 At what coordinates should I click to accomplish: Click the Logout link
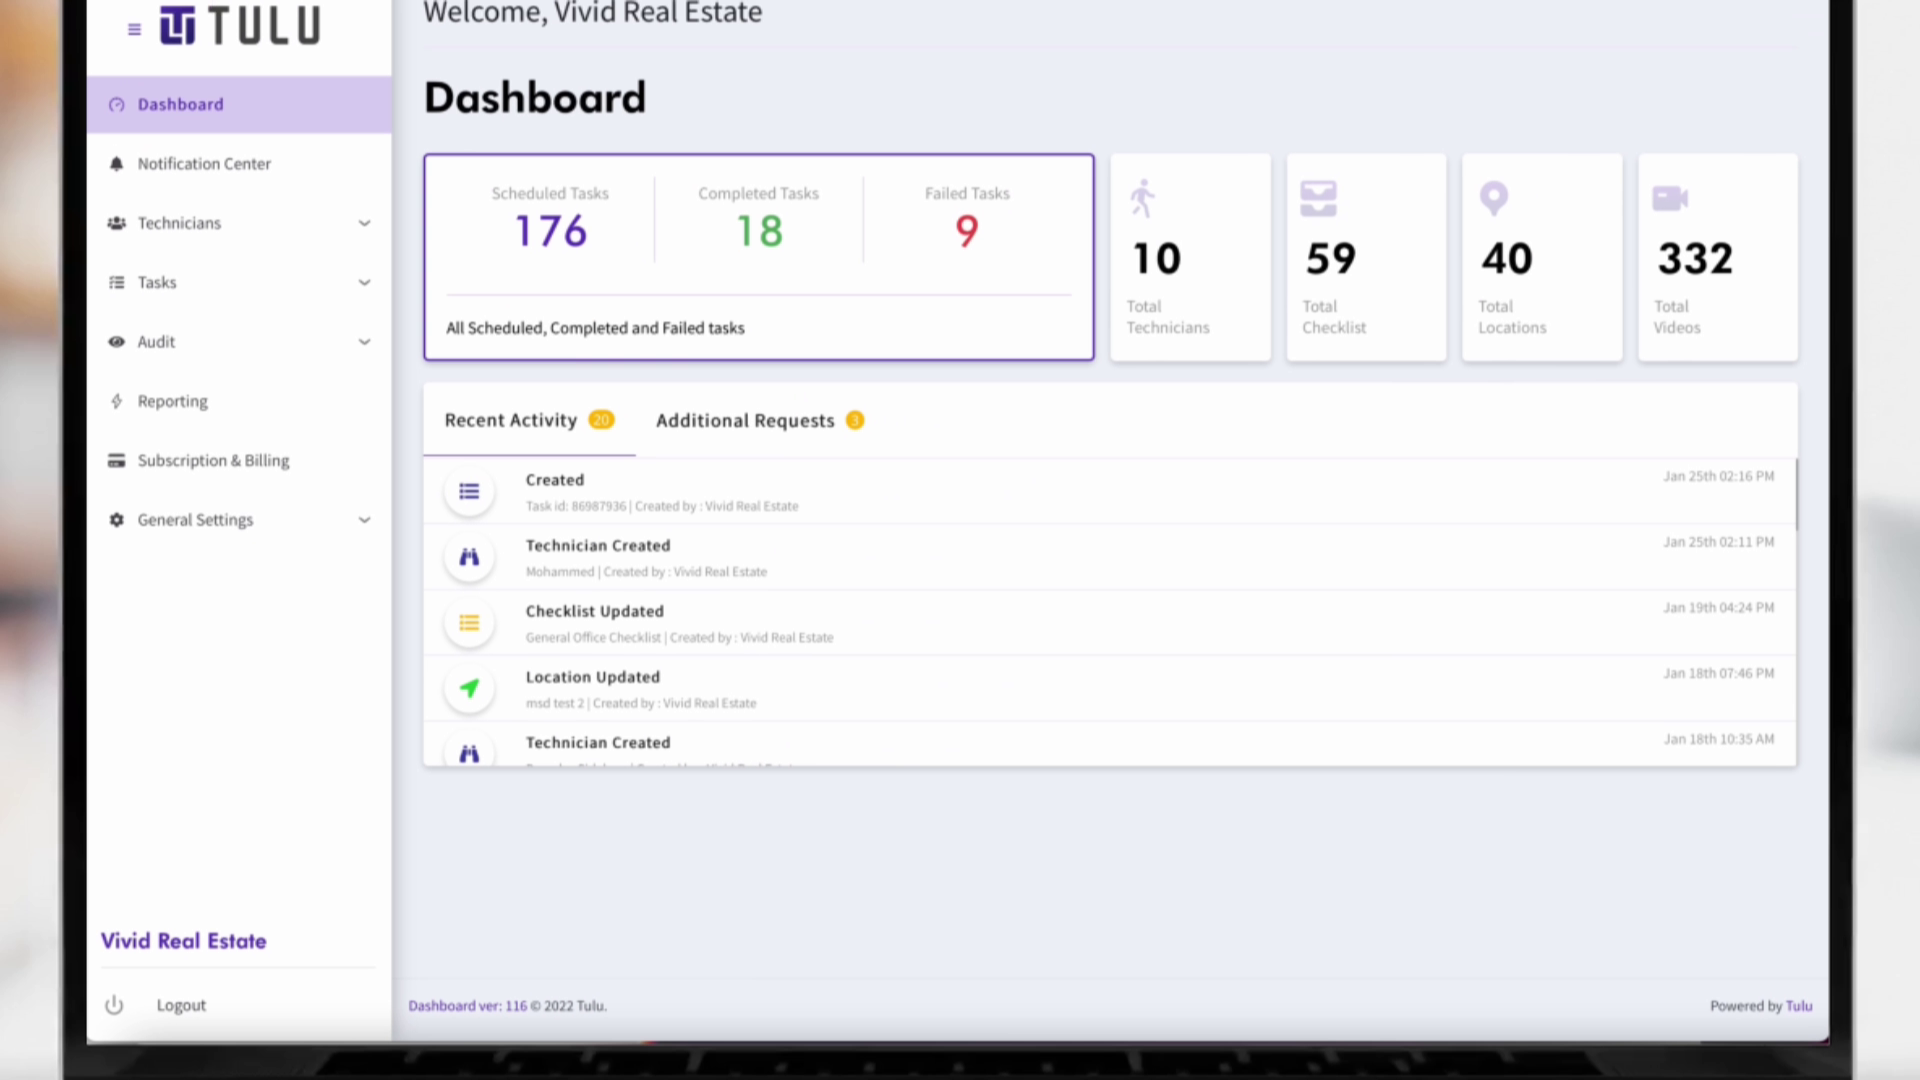click(181, 1005)
